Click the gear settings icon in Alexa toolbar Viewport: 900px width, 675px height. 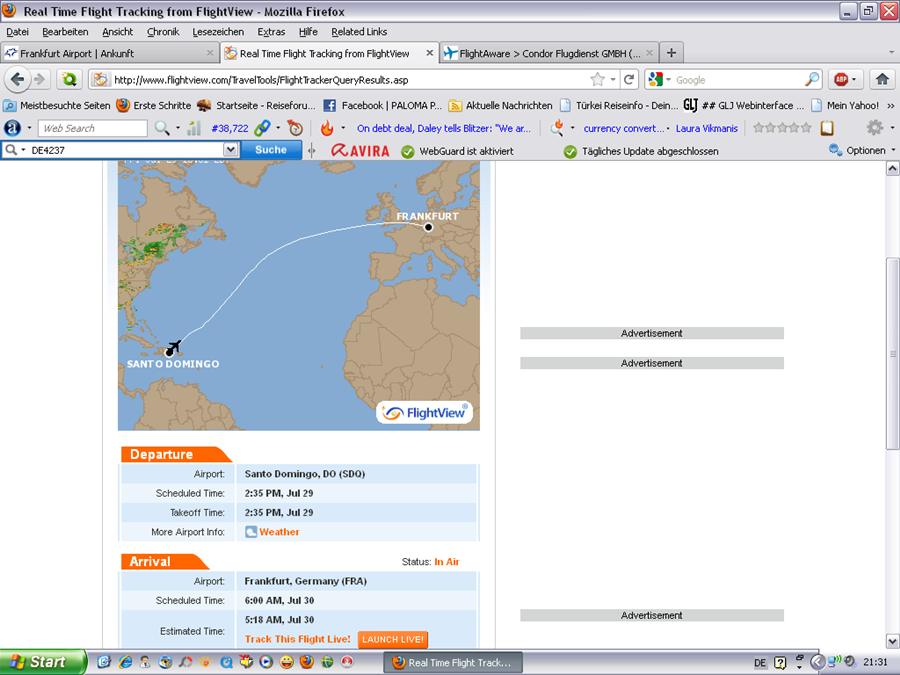pyautogui.click(x=874, y=127)
